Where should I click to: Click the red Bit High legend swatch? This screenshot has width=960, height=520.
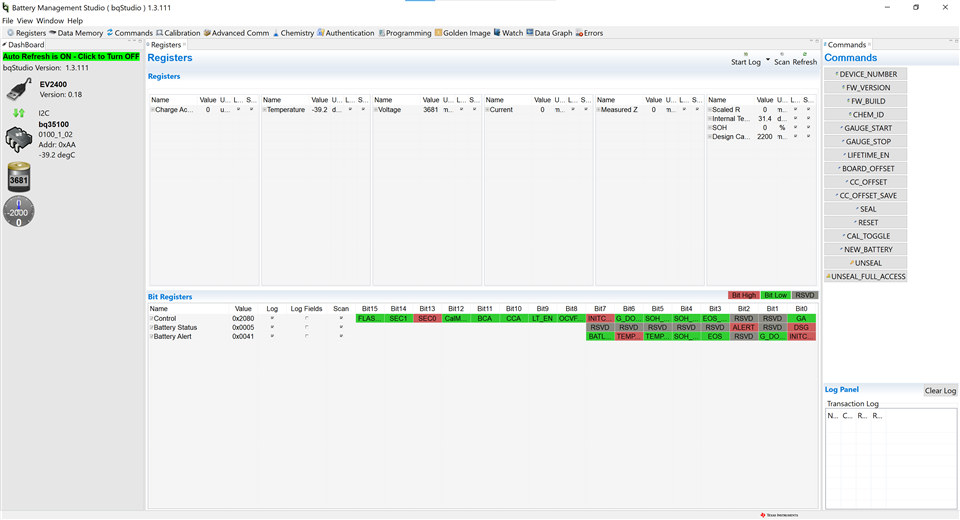(x=743, y=295)
